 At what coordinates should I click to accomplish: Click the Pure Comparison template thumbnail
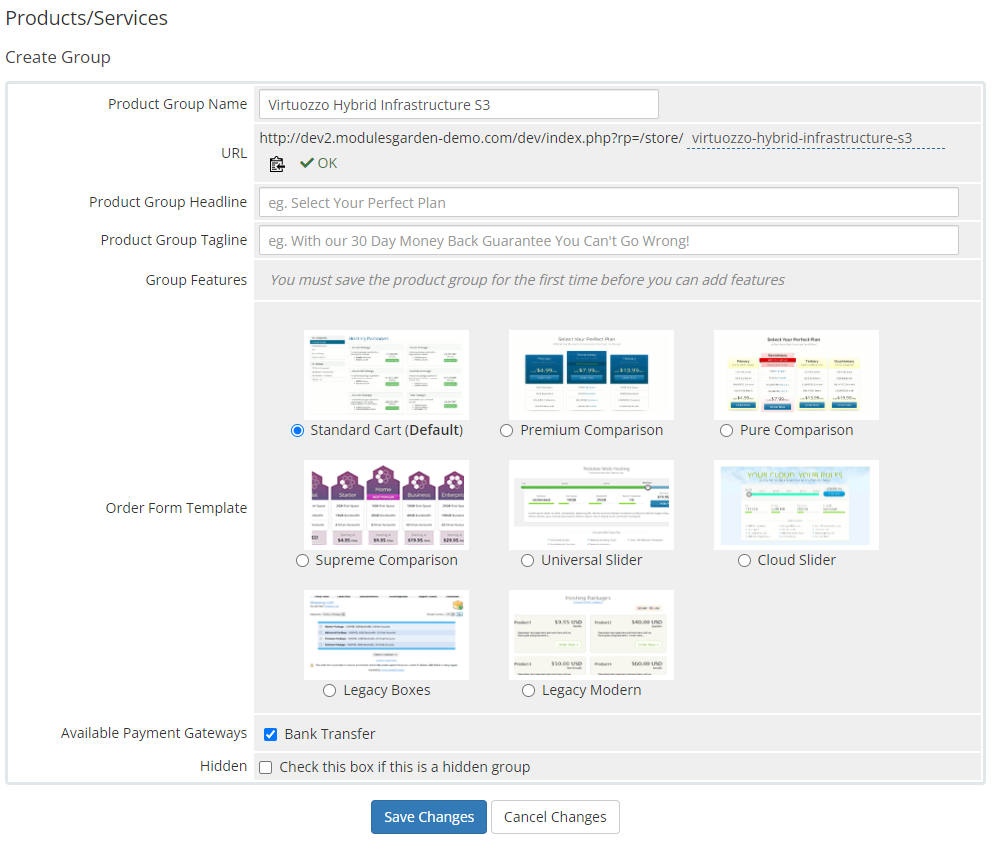pos(796,375)
